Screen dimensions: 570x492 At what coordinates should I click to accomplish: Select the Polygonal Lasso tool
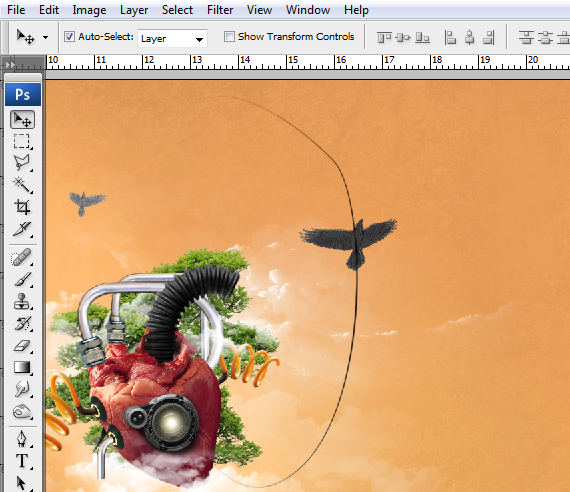click(x=22, y=163)
